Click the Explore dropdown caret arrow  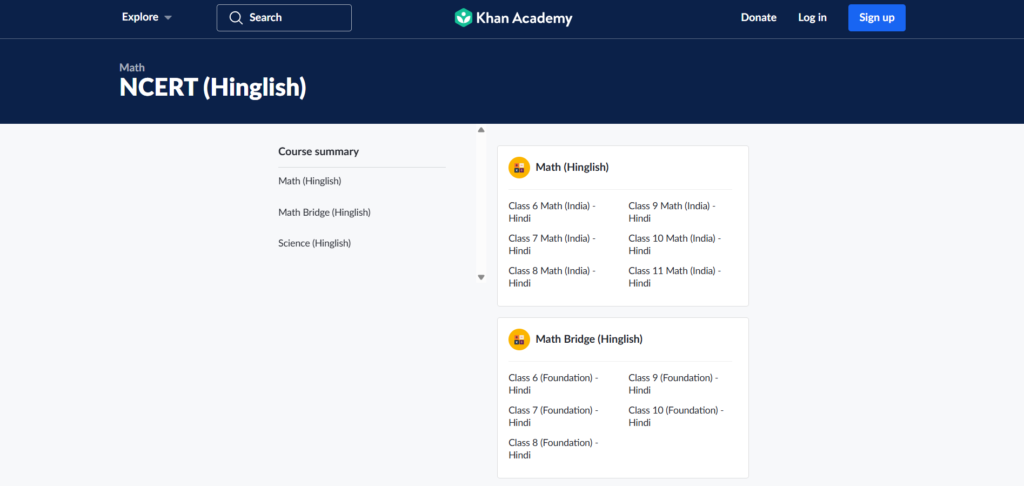coord(167,18)
